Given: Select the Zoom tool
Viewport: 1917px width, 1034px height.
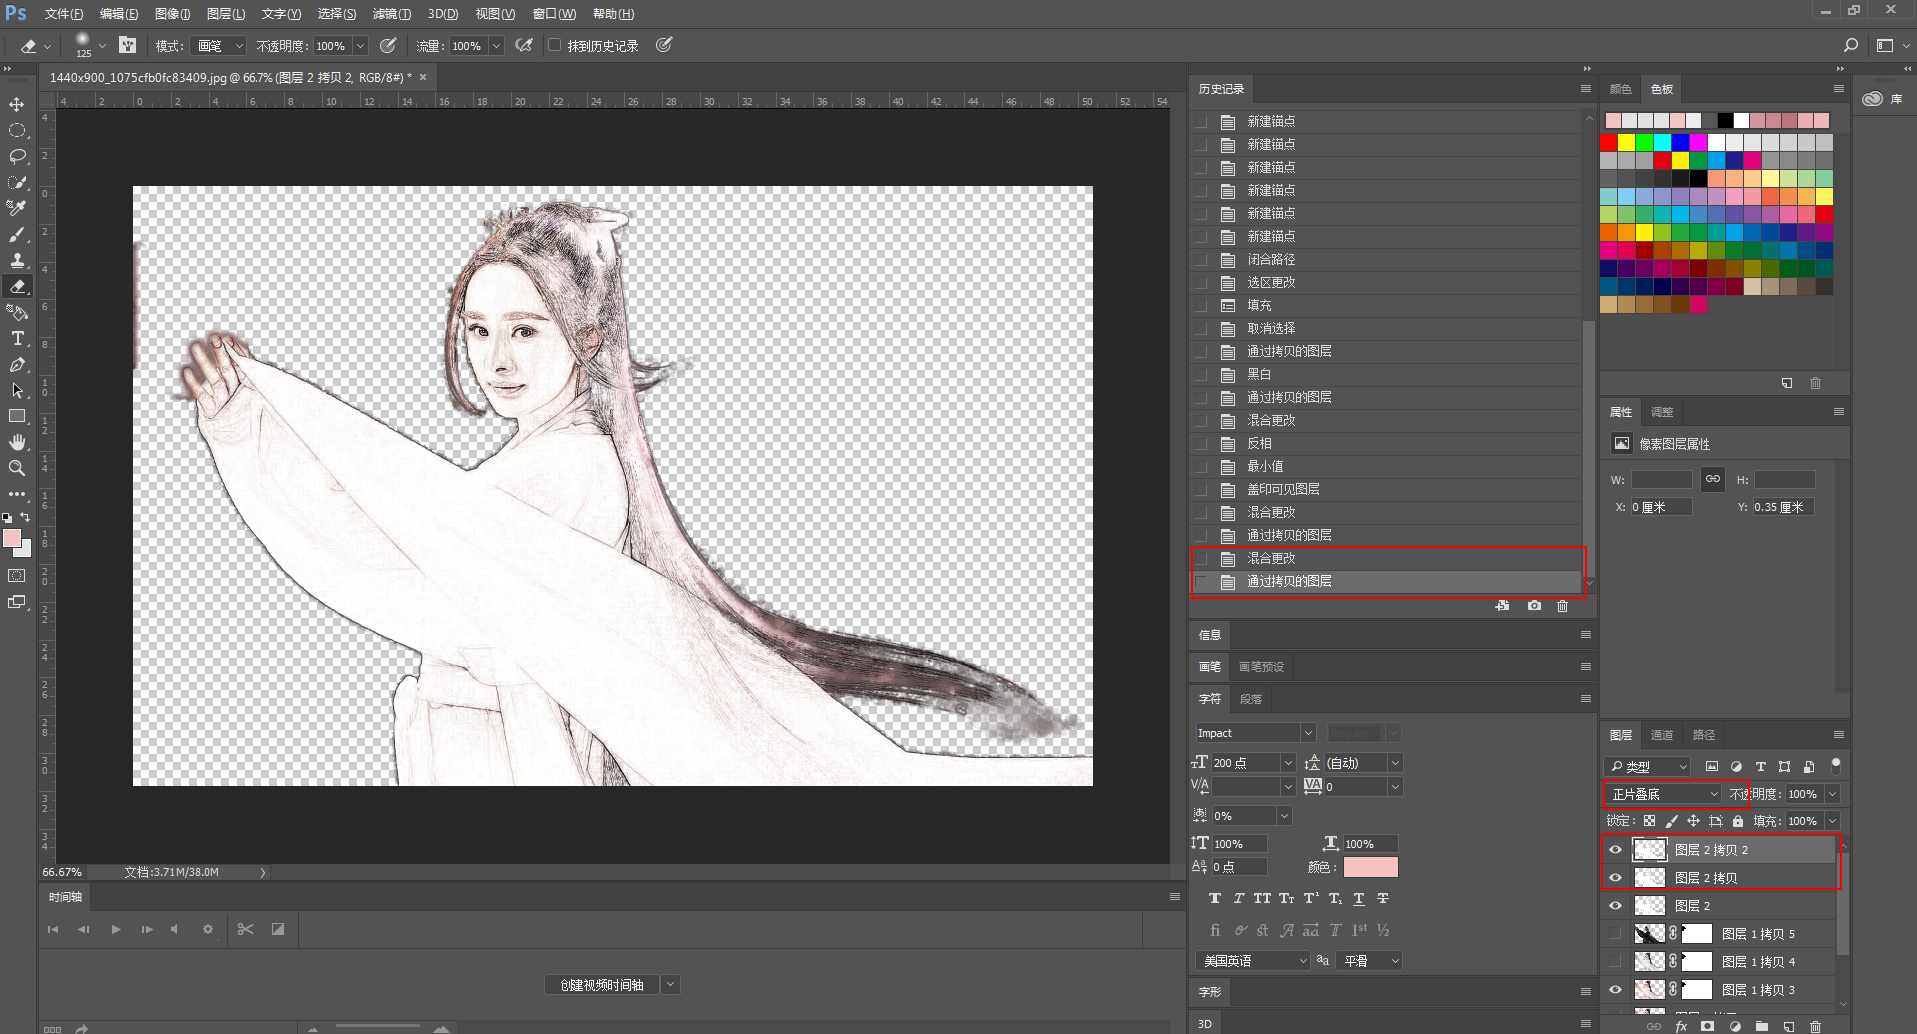Looking at the screenshot, I should [x=17, y=468].
